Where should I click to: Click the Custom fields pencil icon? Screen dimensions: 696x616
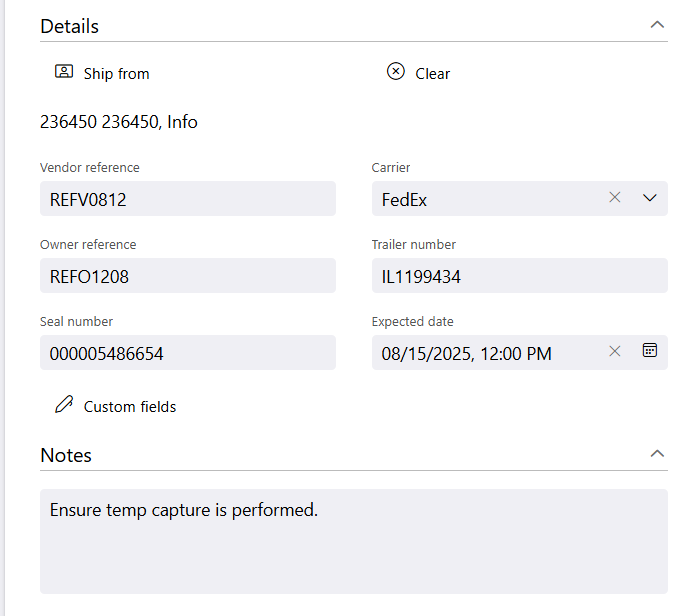pos(64,404)
